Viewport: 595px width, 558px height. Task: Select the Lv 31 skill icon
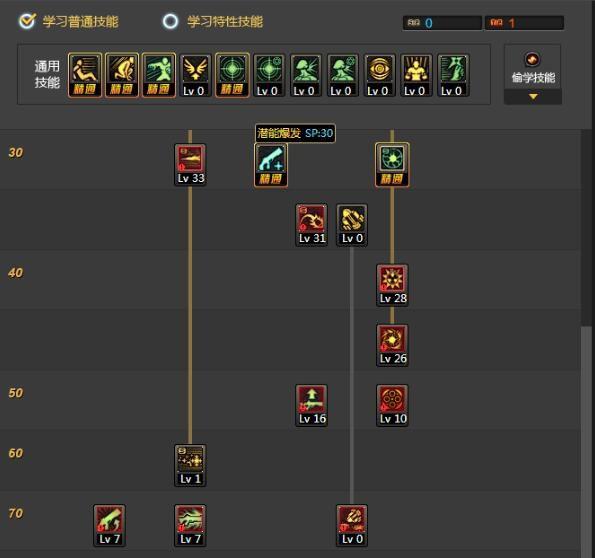pos(312,225)
